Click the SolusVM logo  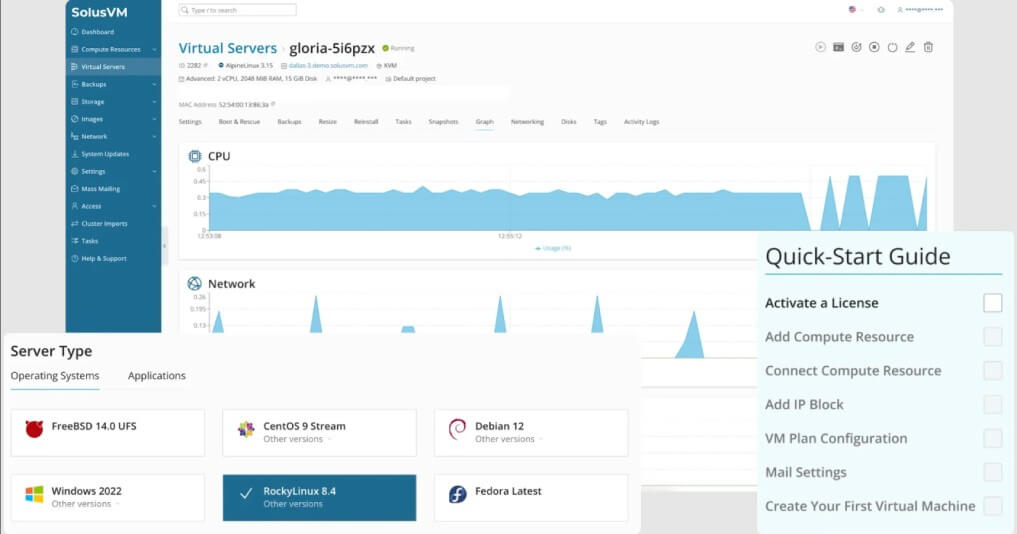pyautogui.click(x=99, y=12)
